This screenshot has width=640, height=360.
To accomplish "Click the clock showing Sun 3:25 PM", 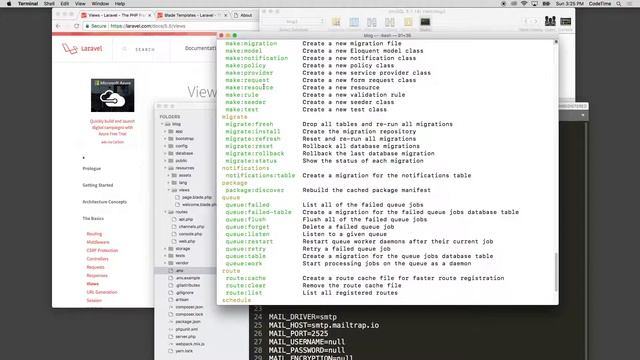I will coord(569,4).
